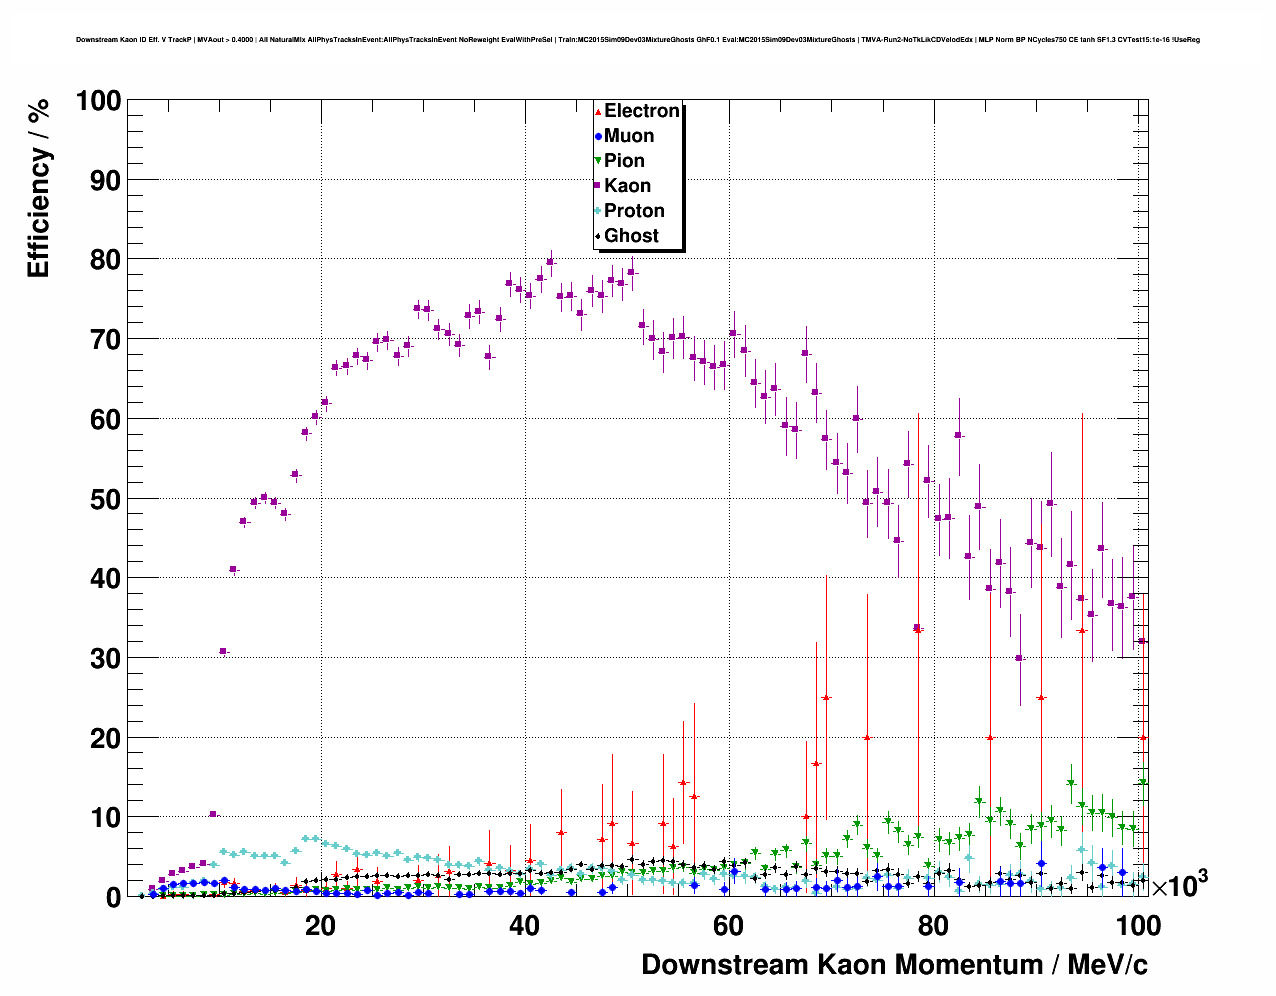
Task: Click the y-axis label 60
Action: (106, 420)
